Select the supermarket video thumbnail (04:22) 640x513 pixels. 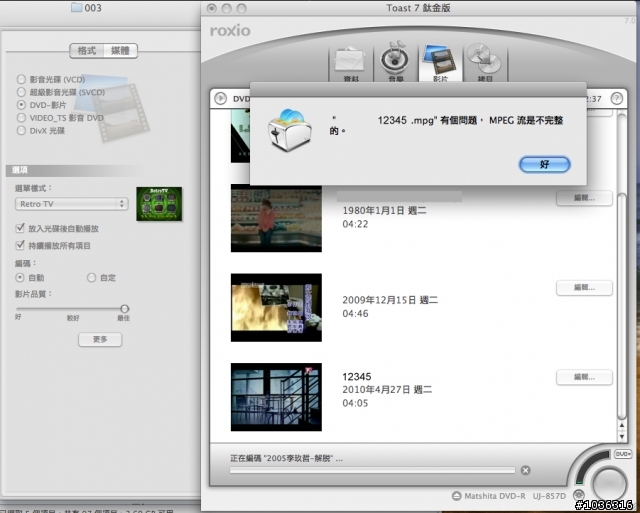276,218
